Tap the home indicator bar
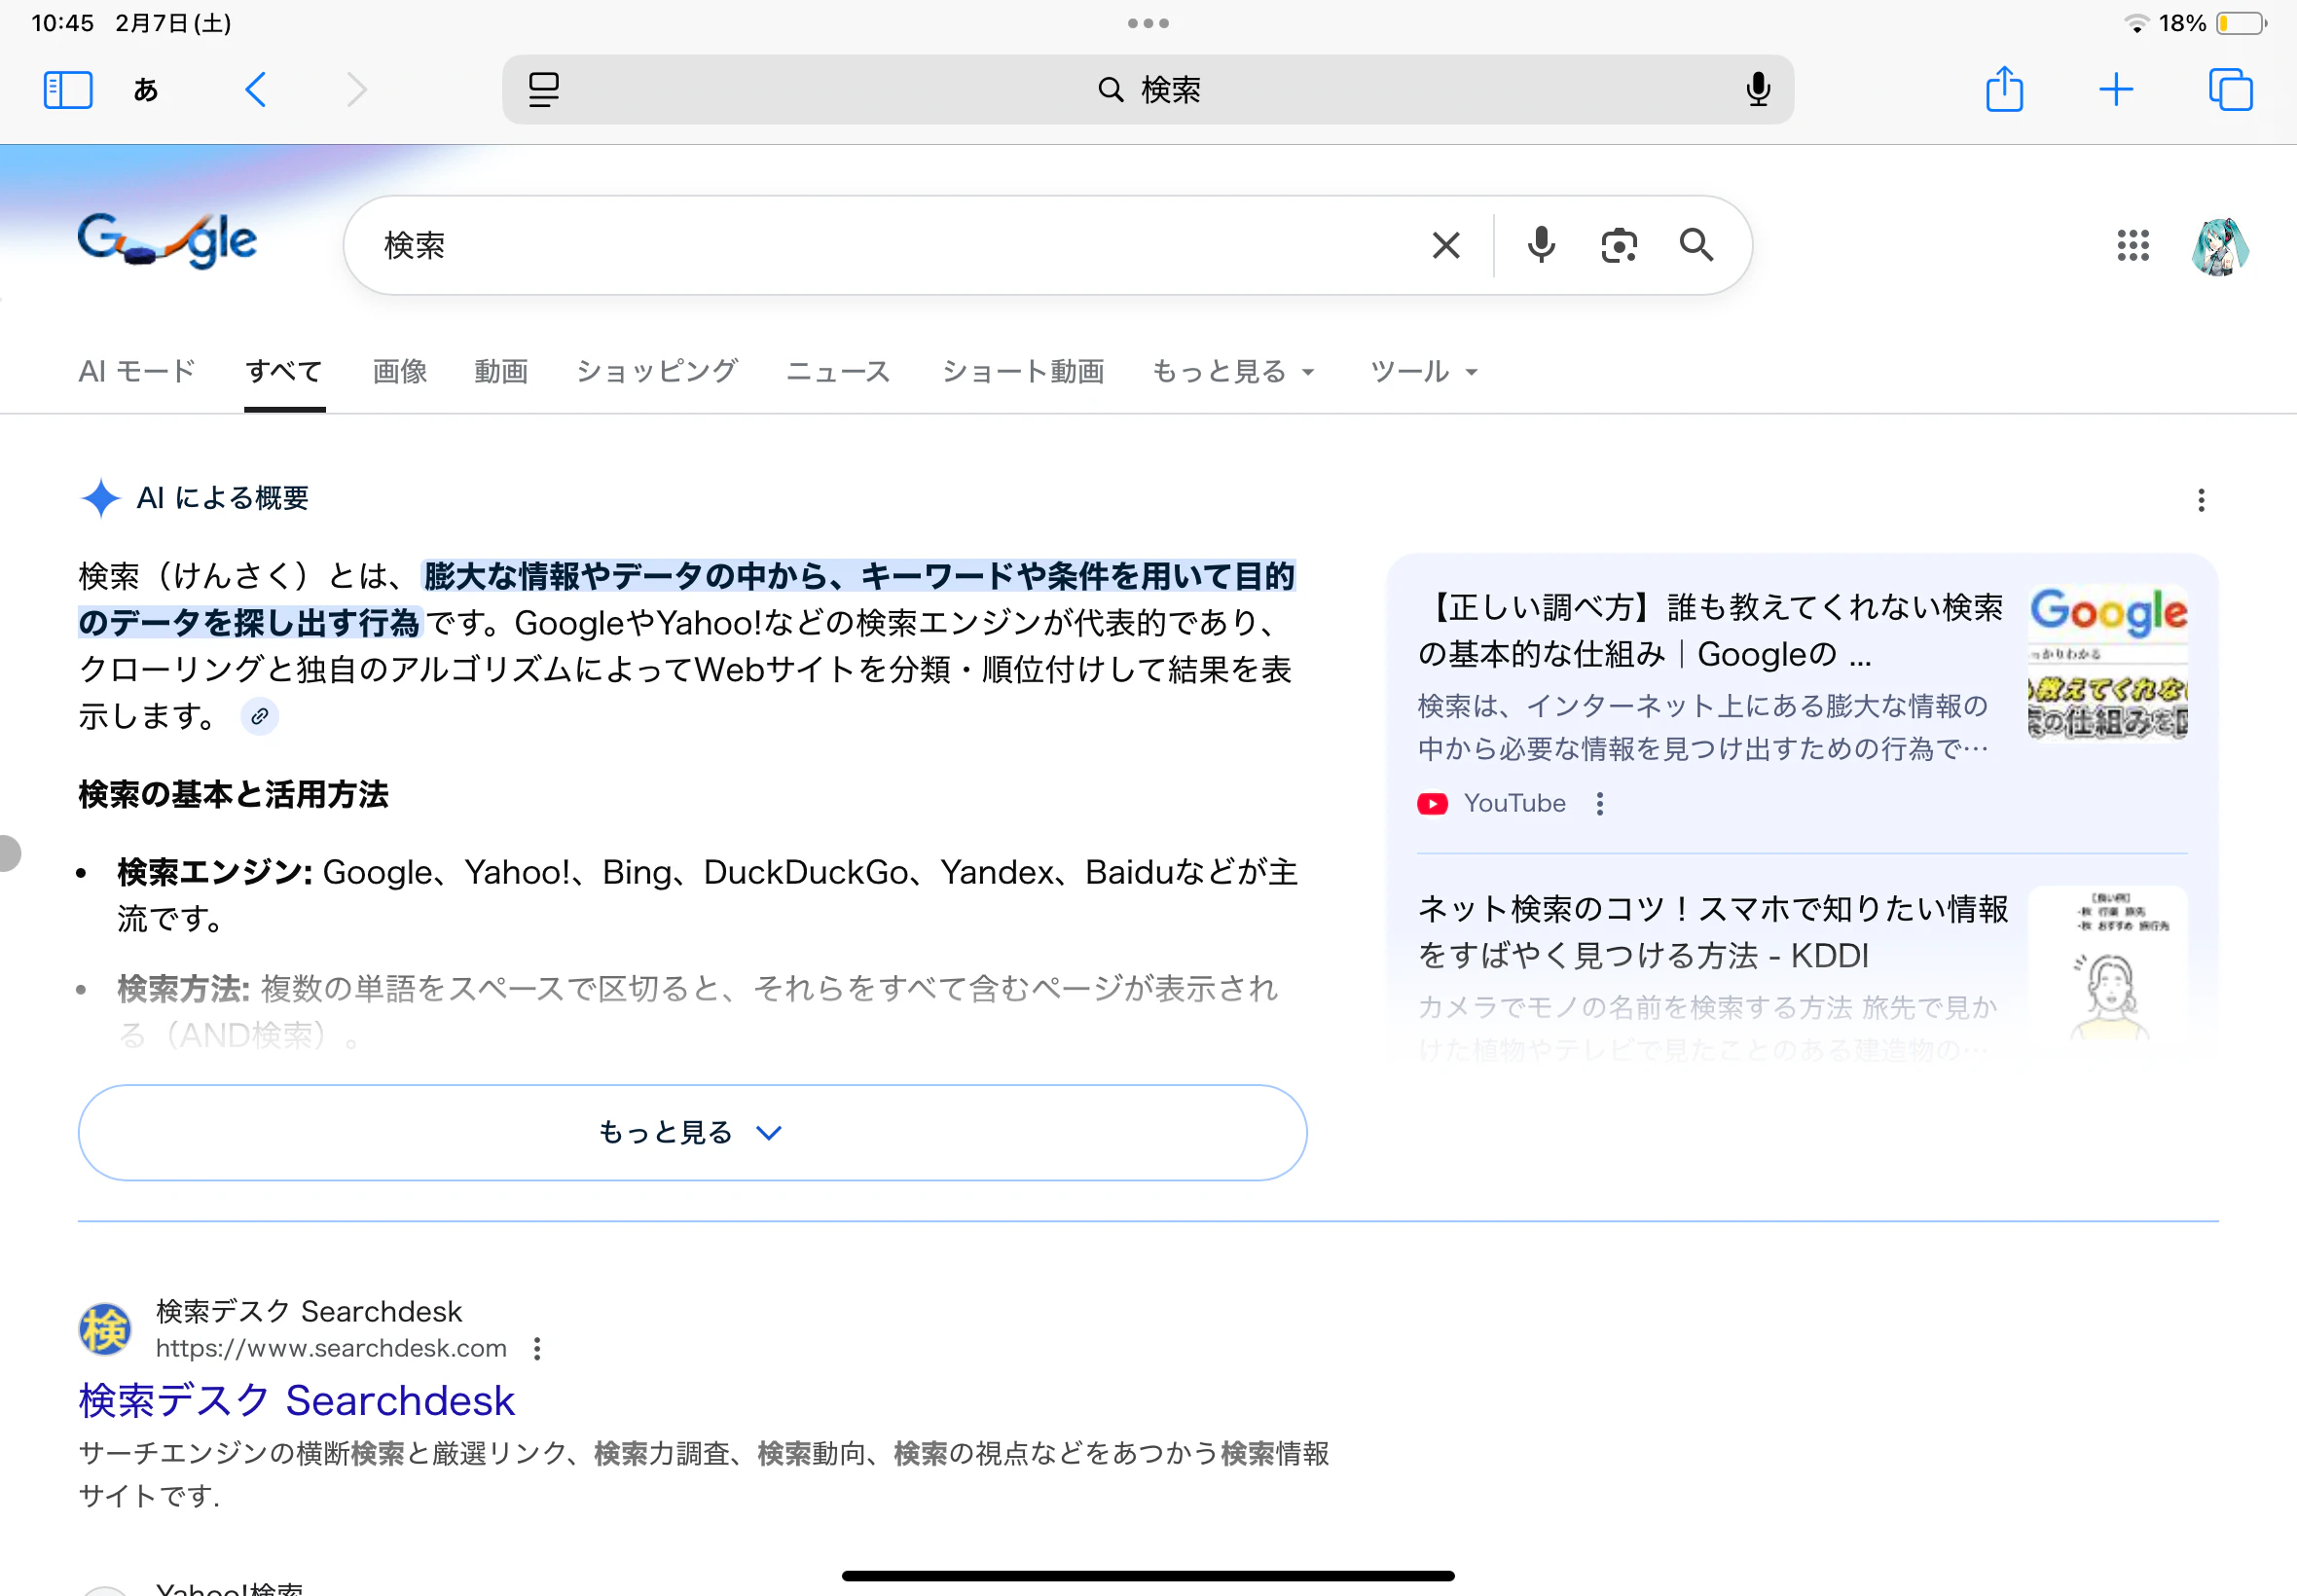The height and width of the screenshot is (1596, 2297). 1148,1576
